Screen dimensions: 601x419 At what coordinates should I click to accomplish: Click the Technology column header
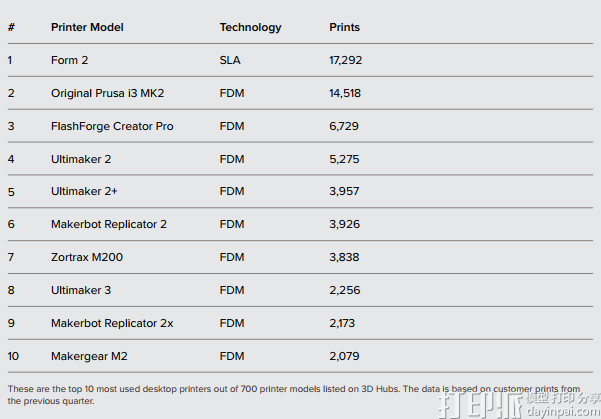click(x=250, y=27)
